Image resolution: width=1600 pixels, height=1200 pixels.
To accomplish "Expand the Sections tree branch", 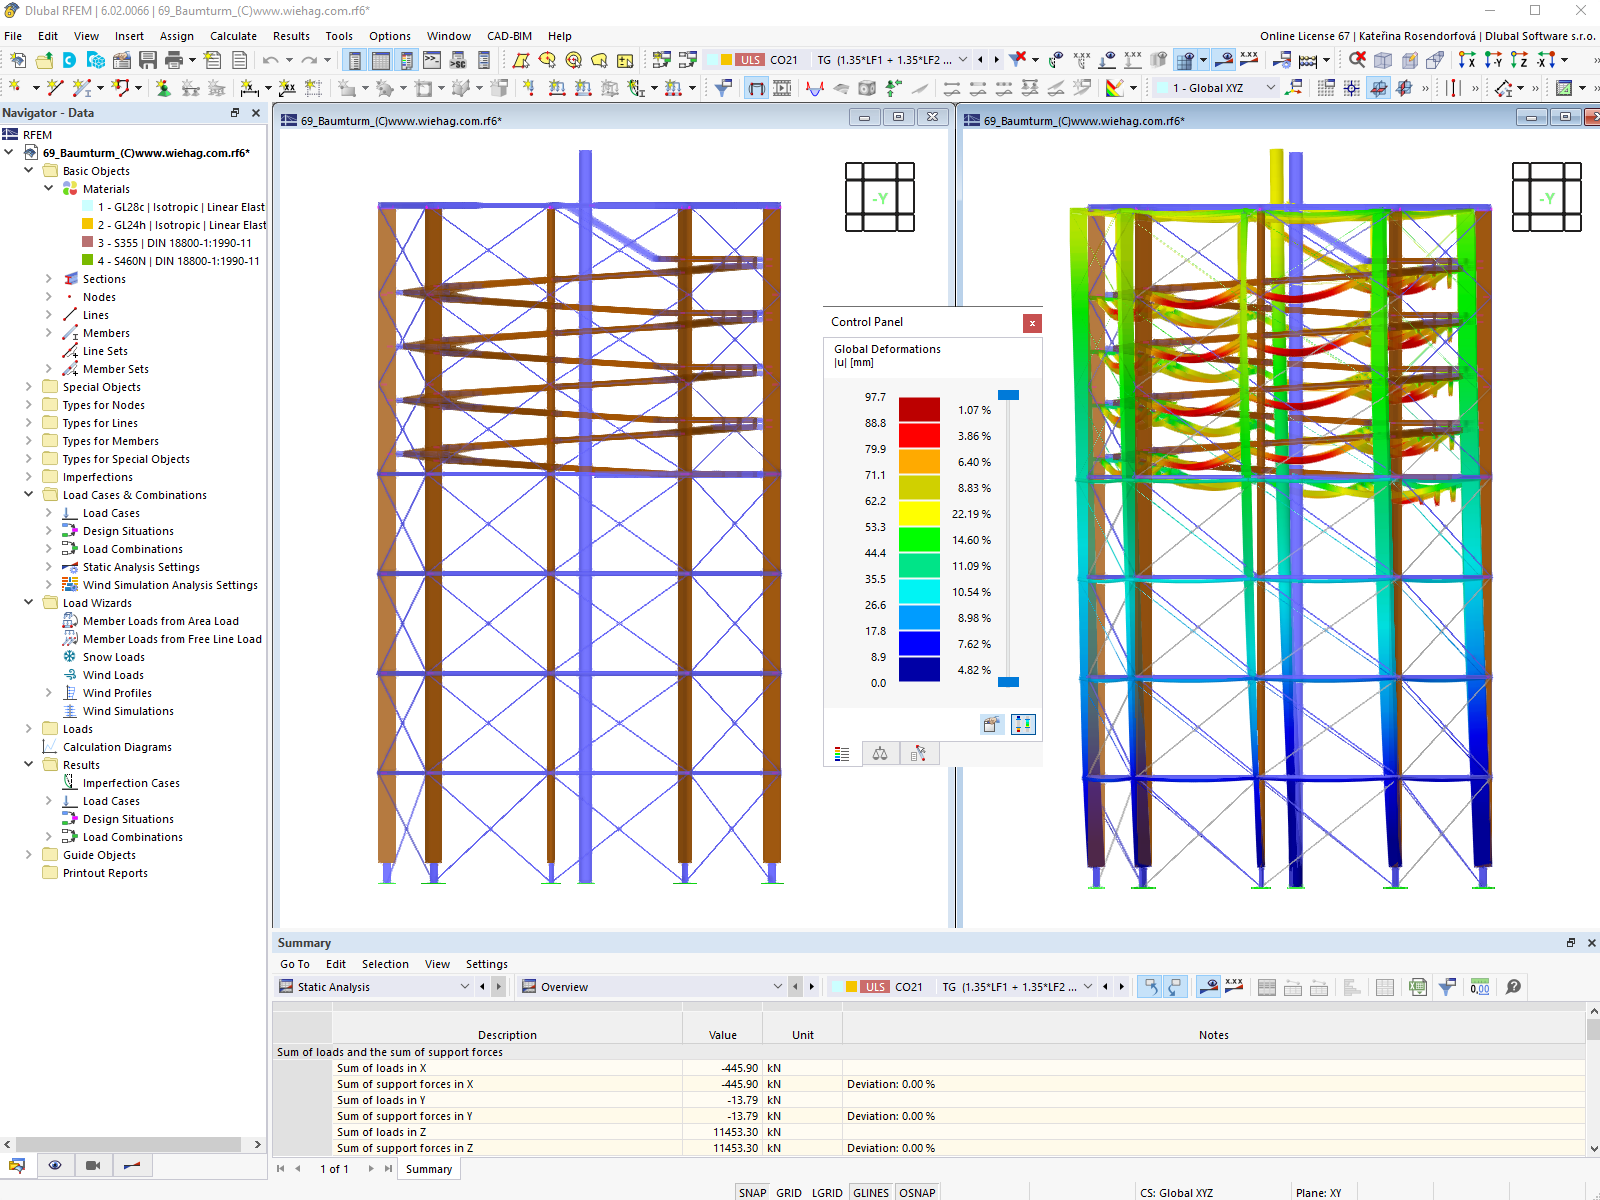I will coord(48,278).
